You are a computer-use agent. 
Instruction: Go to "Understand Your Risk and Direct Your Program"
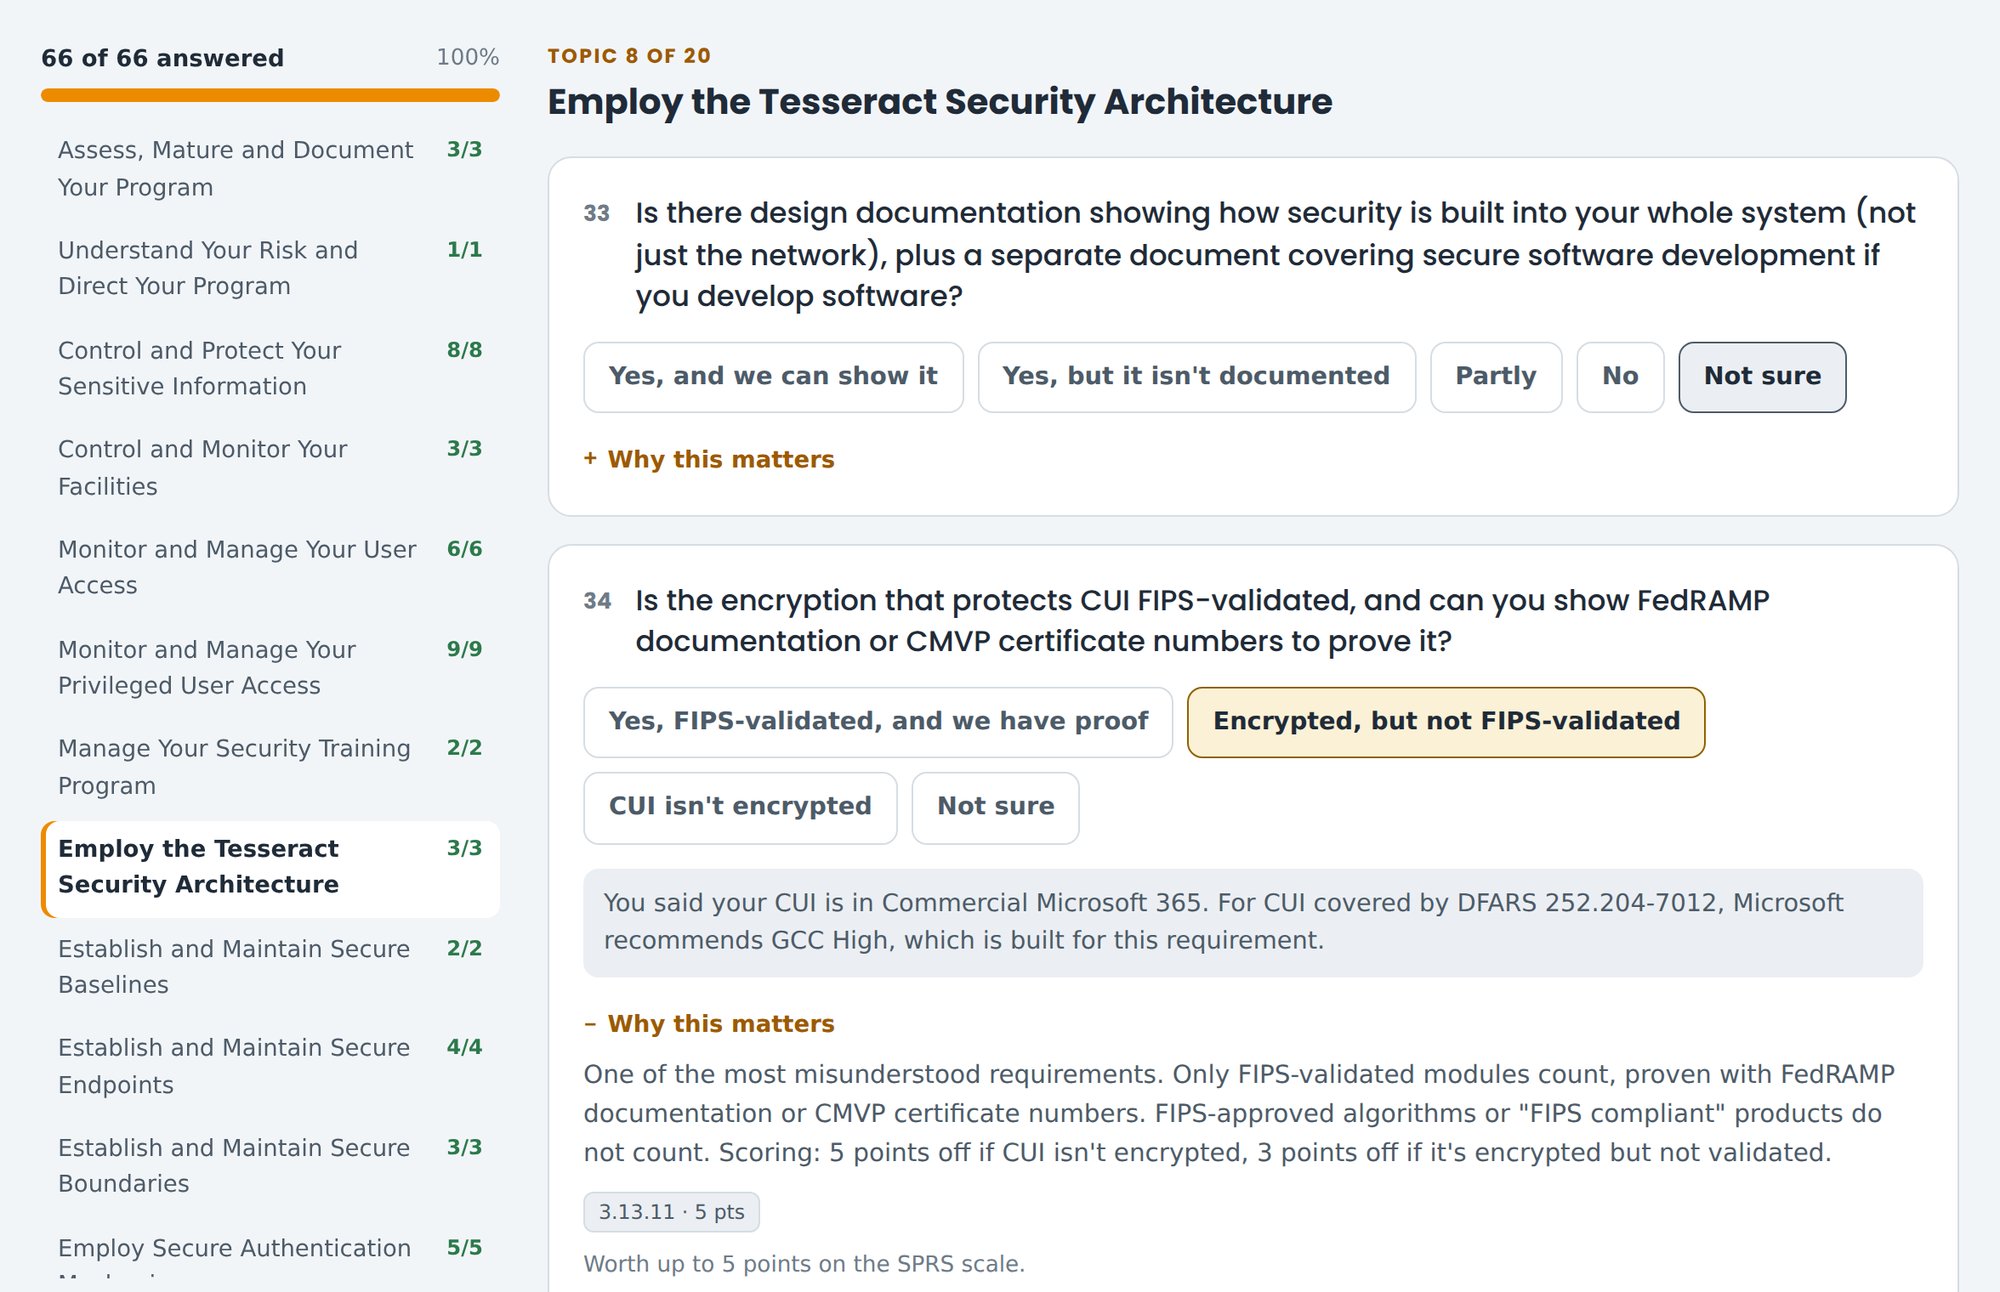tap(270, 268)
